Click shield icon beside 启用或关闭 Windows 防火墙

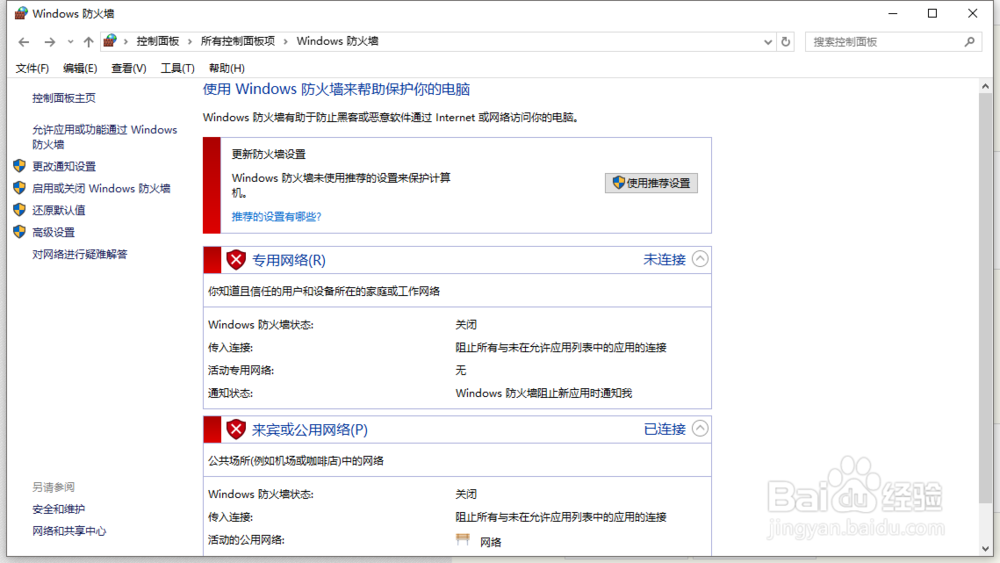pos(19,188)
